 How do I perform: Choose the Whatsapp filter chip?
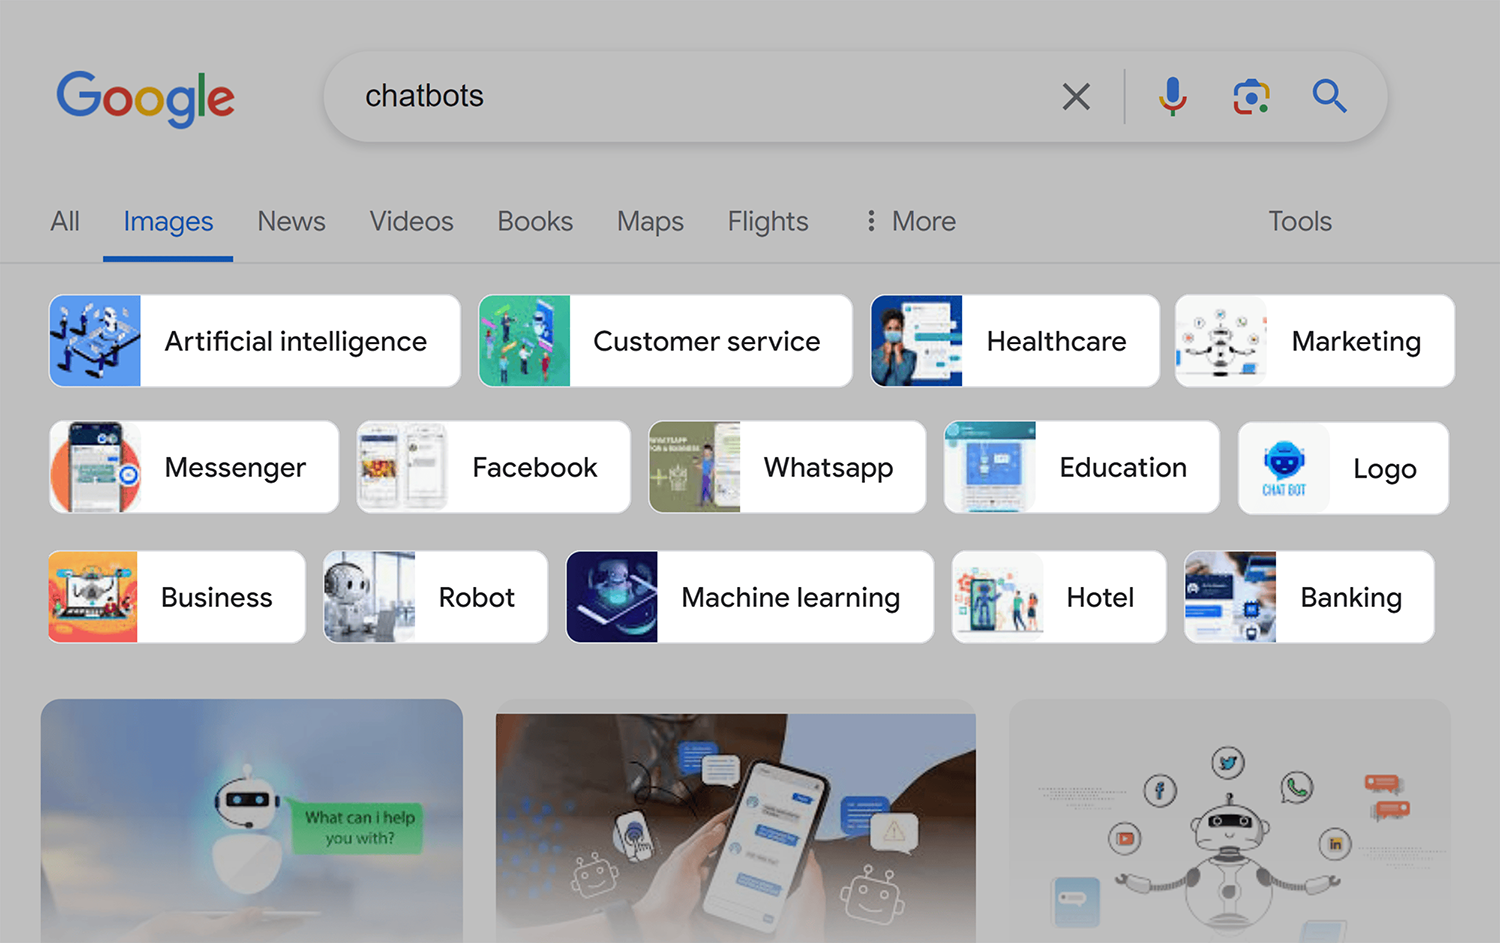pyautogui.click(x=787, y=467)
